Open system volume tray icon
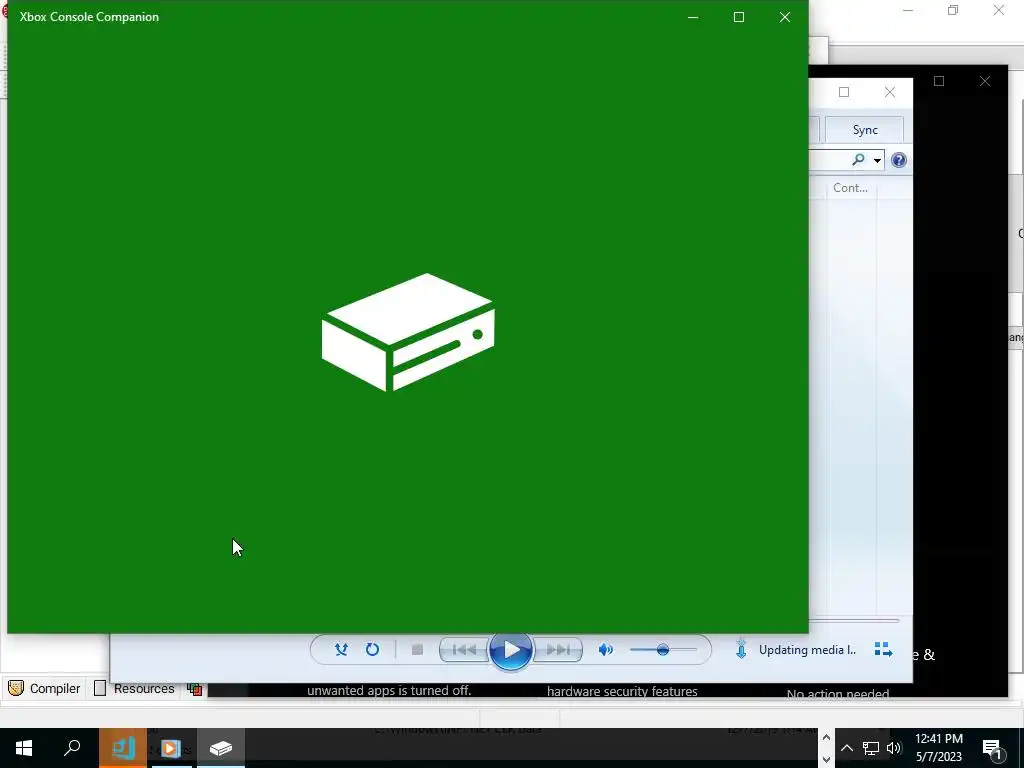 coord(894,748)
